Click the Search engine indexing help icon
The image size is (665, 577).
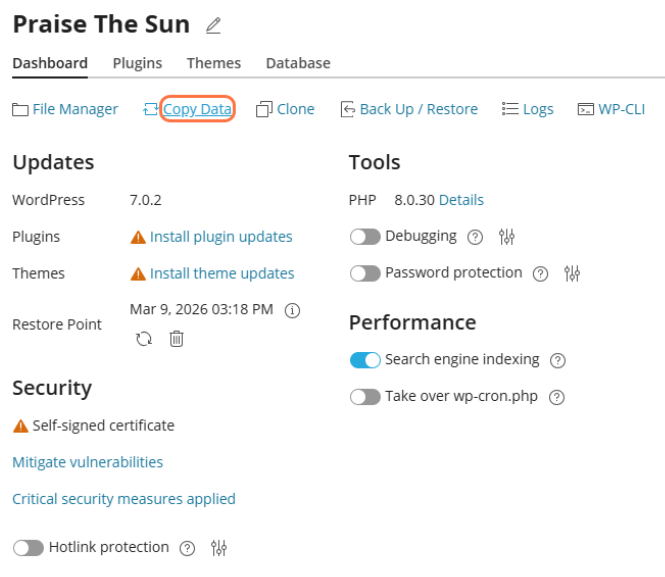(x=558, y=360)
